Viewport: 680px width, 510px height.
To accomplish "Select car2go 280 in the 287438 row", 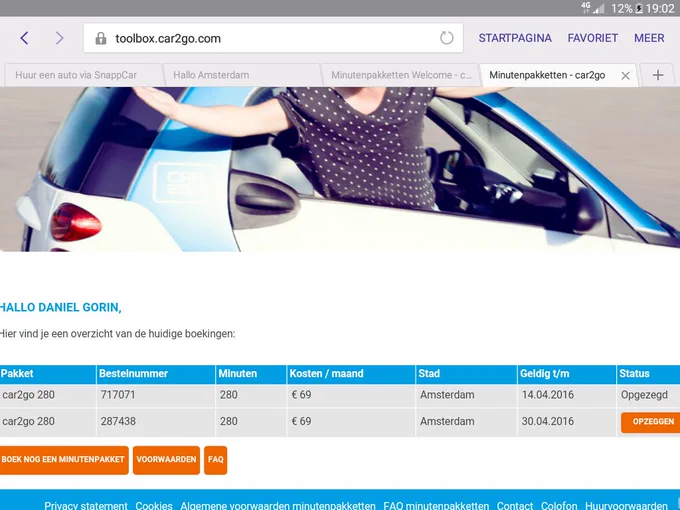I will (48, 422).
